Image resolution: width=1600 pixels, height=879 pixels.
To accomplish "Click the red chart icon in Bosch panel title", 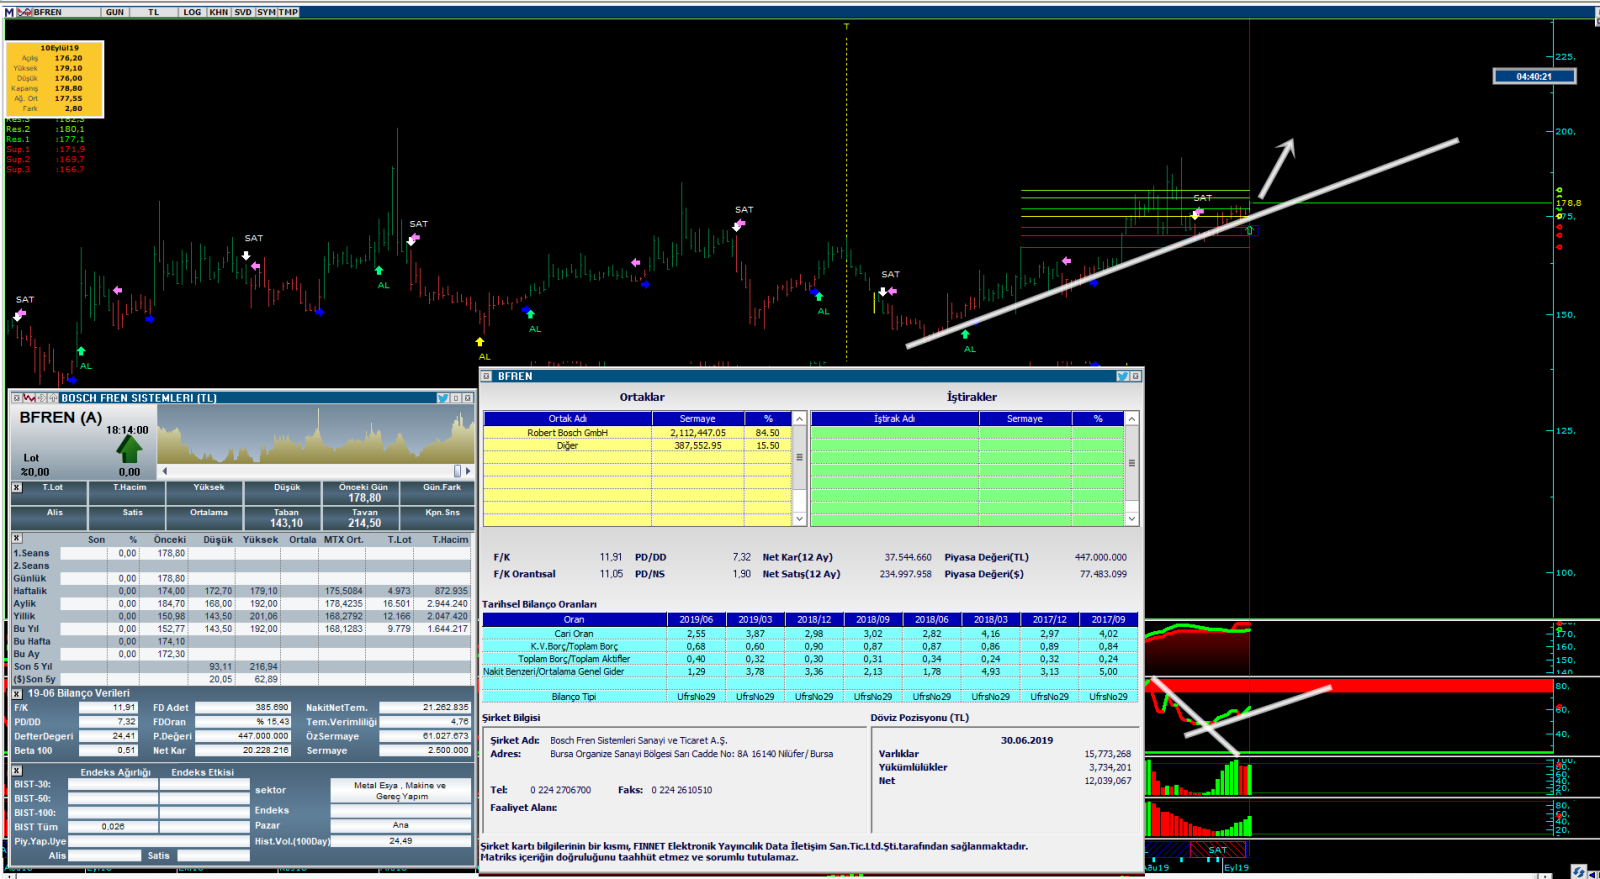I will click(29, 398).
